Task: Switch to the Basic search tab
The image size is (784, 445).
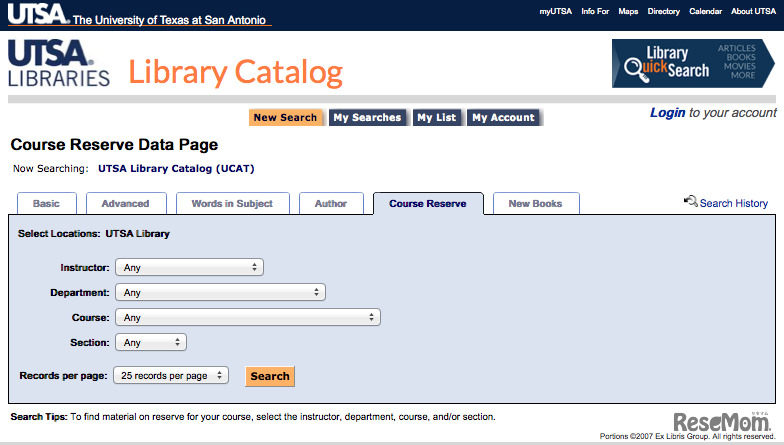Action: click(x=46, y=203)
